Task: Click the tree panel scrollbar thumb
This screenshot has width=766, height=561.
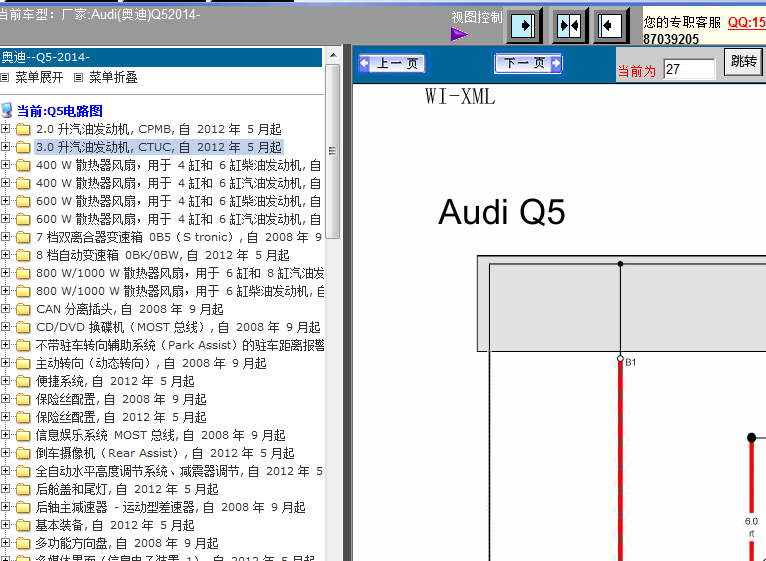Action: pos(333,151)
